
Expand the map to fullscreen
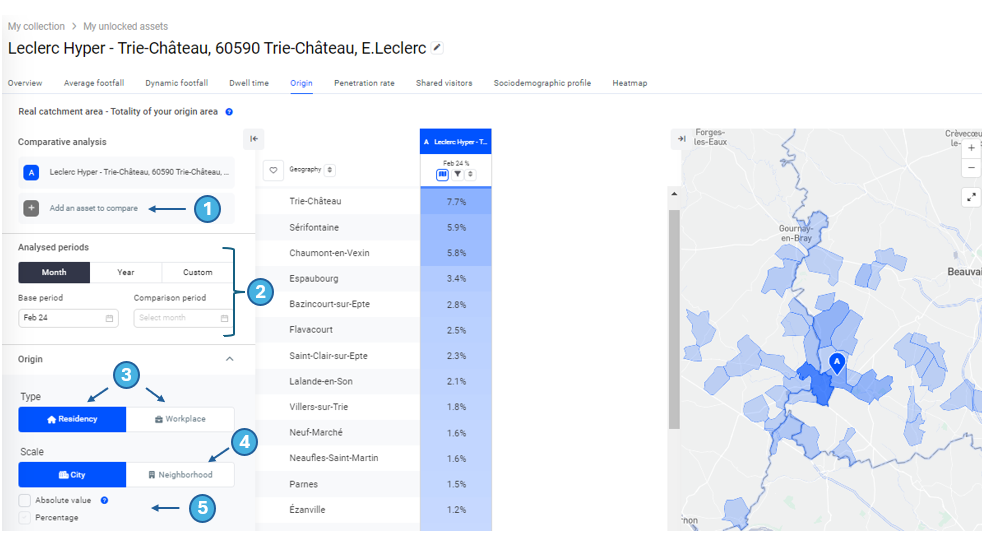(971, 197)
